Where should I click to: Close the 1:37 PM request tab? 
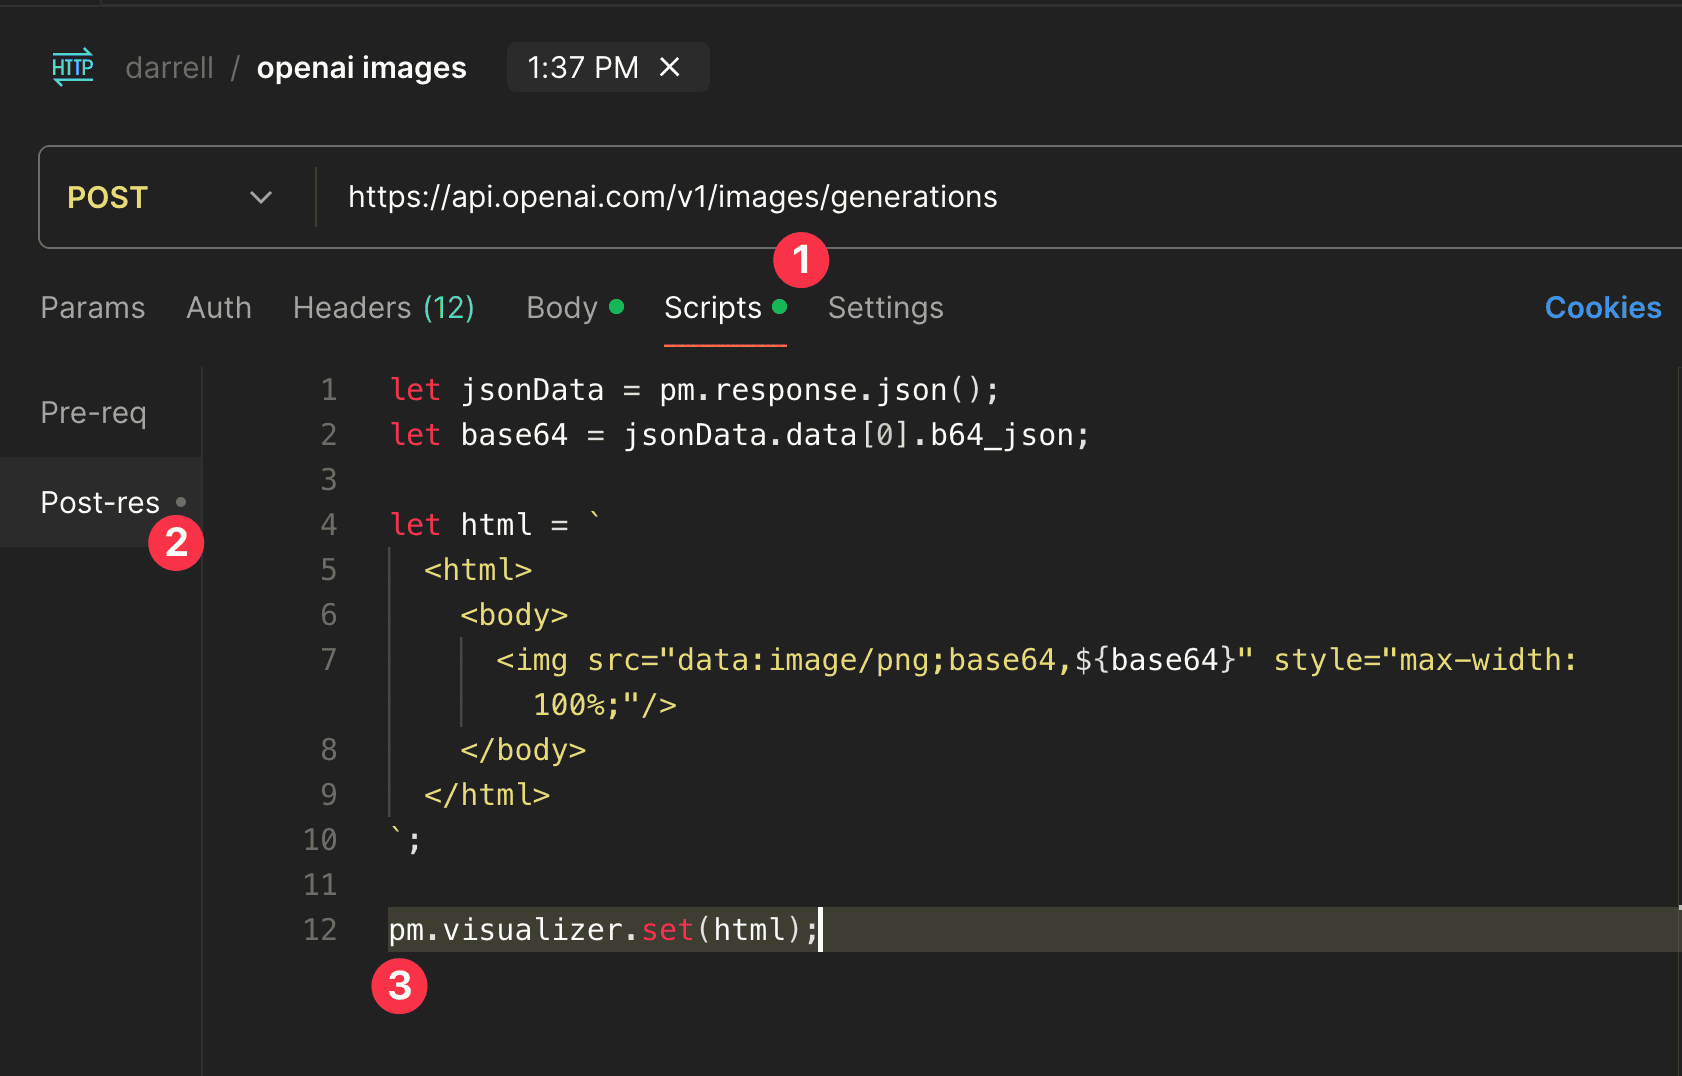pyautogui.click(x=669, y=67)
